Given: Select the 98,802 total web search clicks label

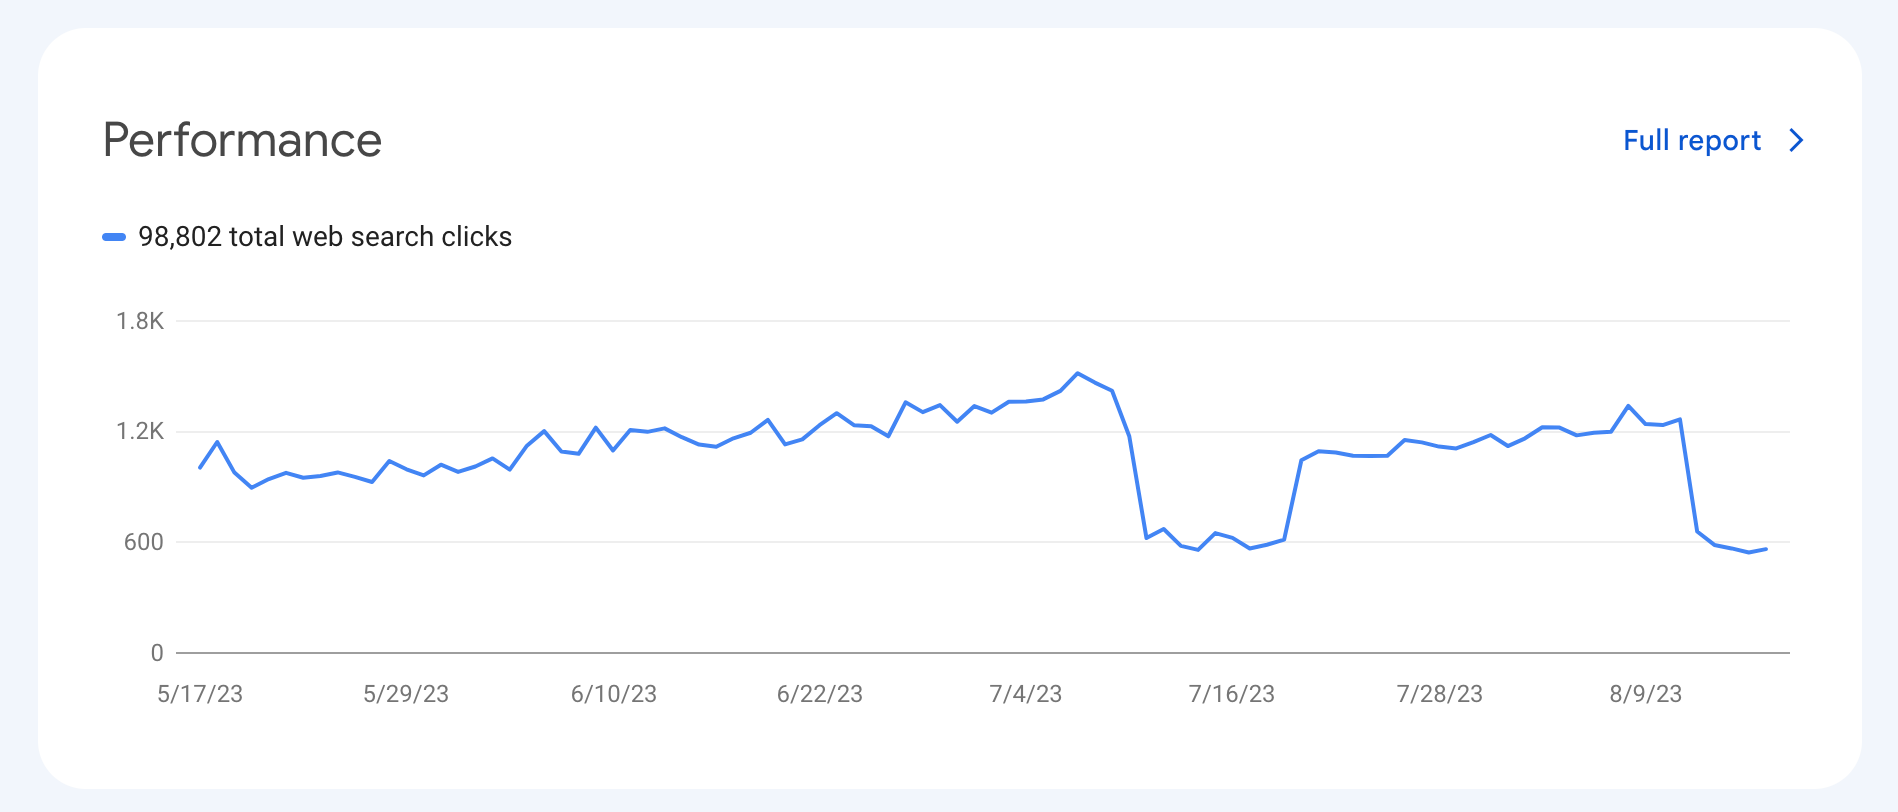Looking at the screenshot, I should click(x=325, y=237).
